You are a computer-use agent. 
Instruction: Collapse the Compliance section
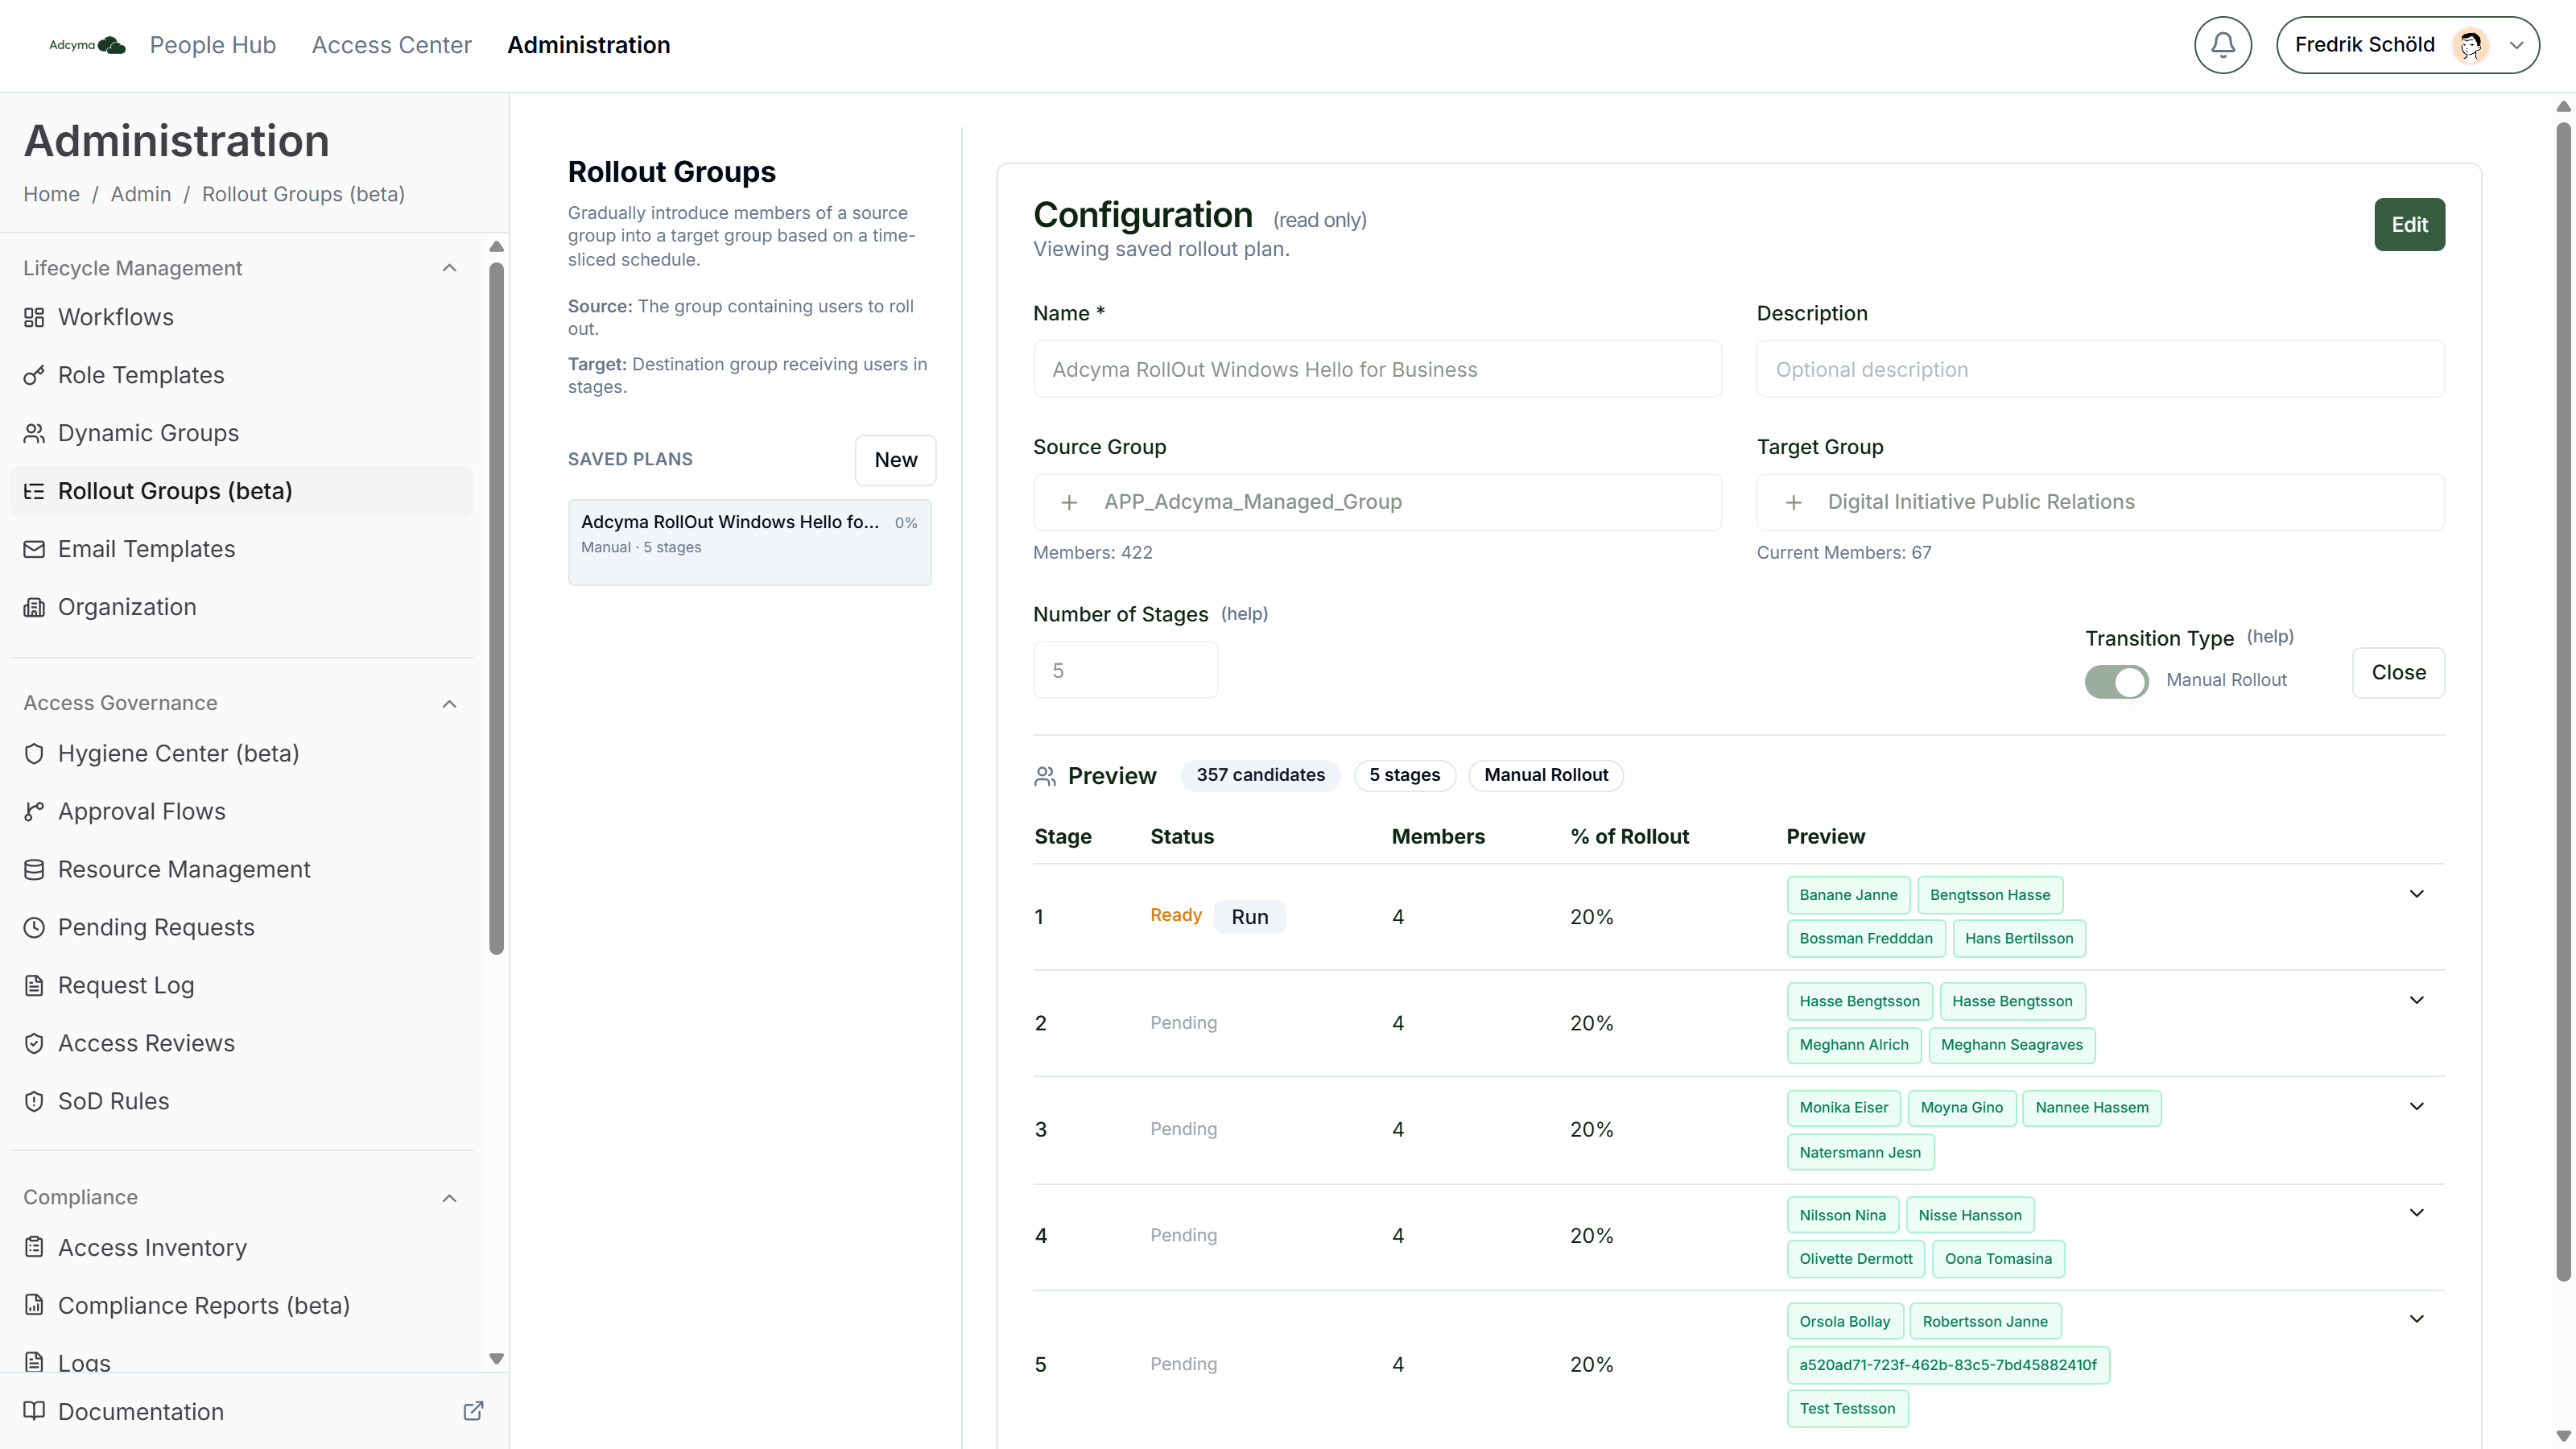(449, 1198)
